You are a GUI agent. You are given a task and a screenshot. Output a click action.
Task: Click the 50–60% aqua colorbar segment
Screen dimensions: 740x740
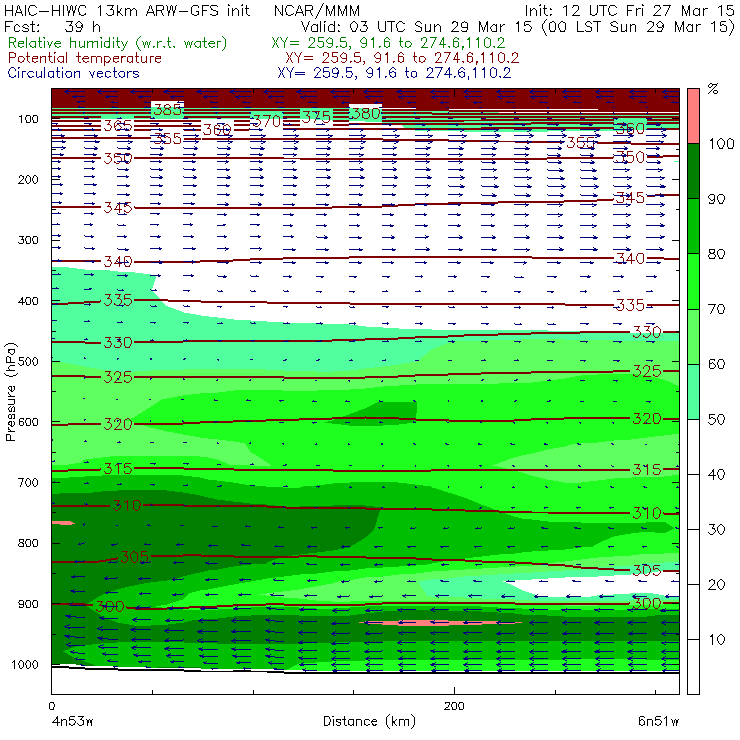click(x=693, y=392)
